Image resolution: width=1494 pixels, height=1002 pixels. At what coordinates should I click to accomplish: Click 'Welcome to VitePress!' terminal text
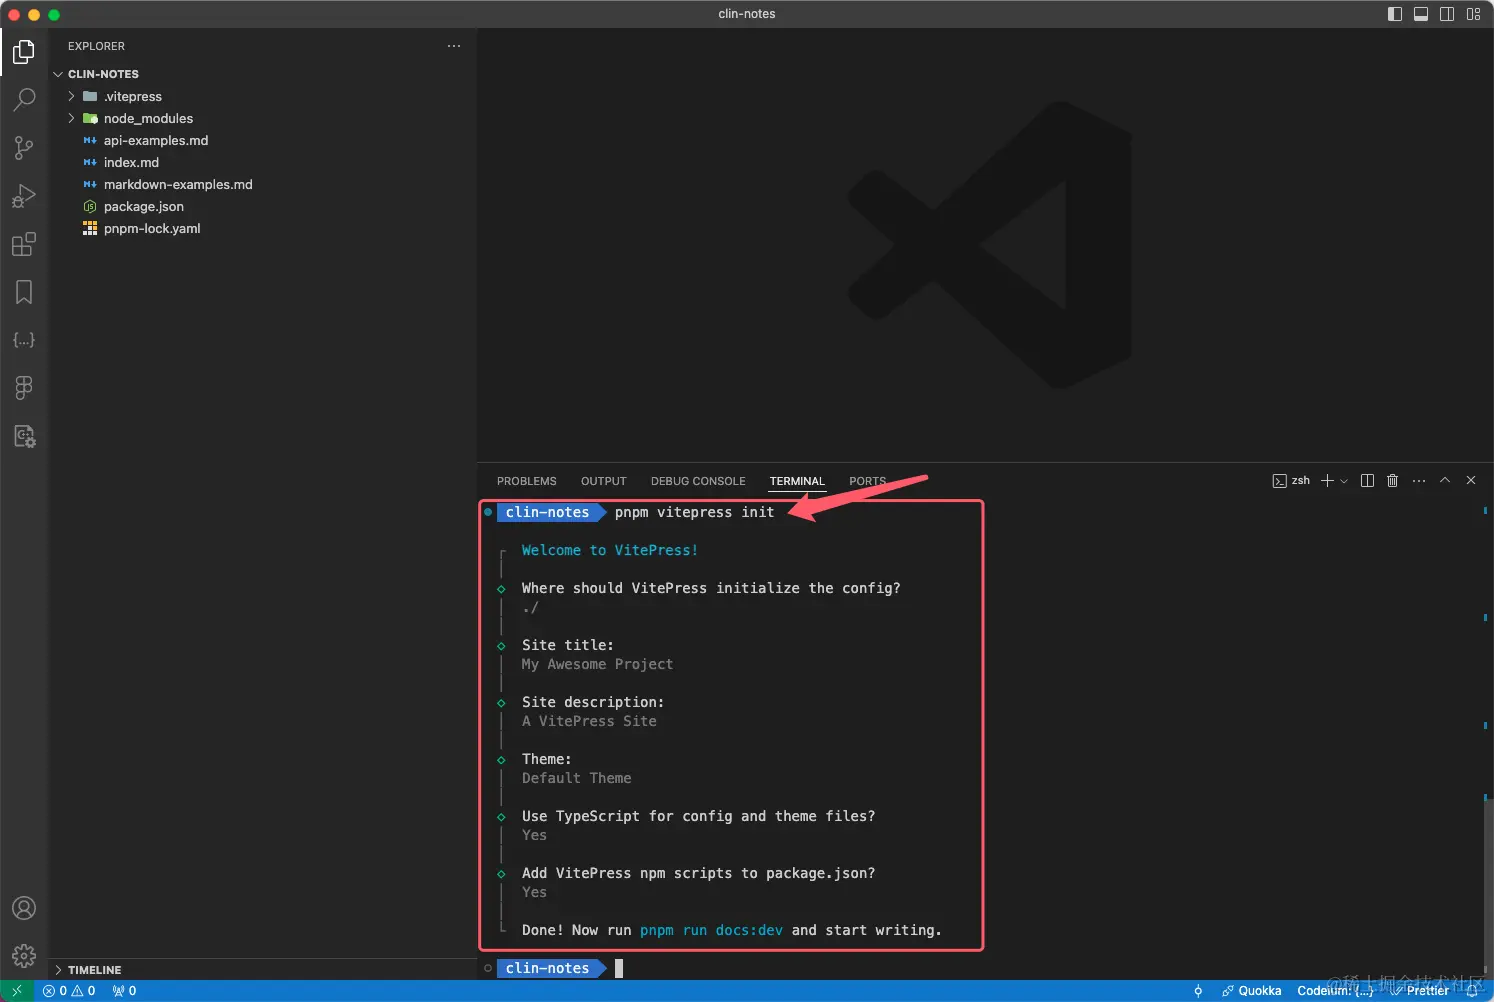click(x=610, y=550)
